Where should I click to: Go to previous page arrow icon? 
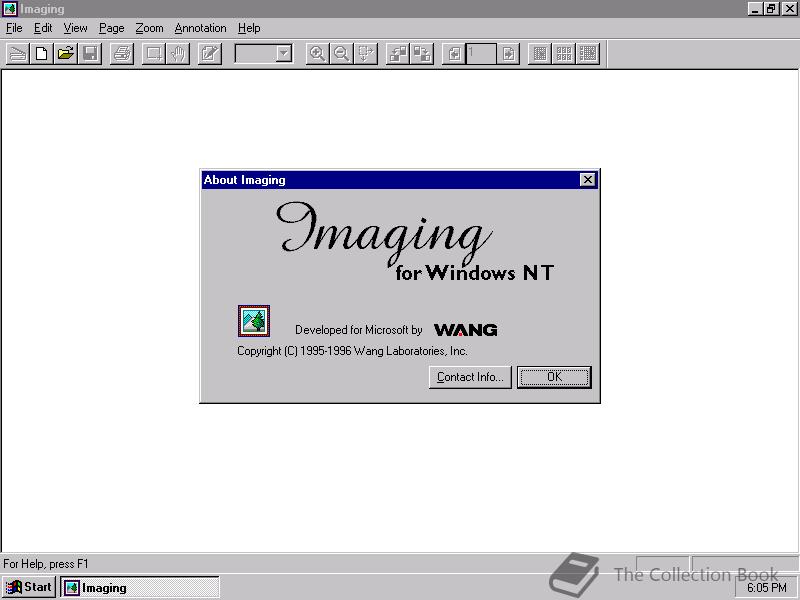[x=454, y=54]
